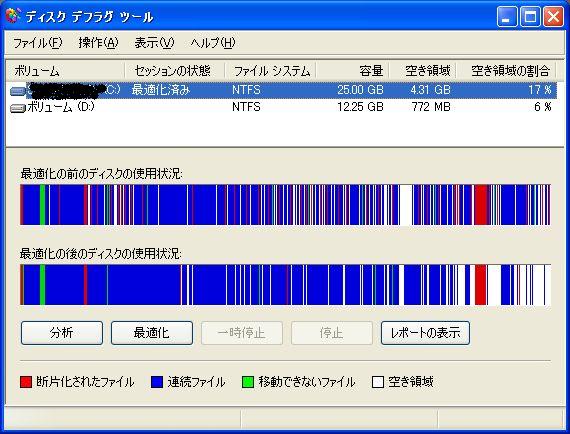Sort by the 空き領域 column header
570x434 pixels.
pos(422,71)
